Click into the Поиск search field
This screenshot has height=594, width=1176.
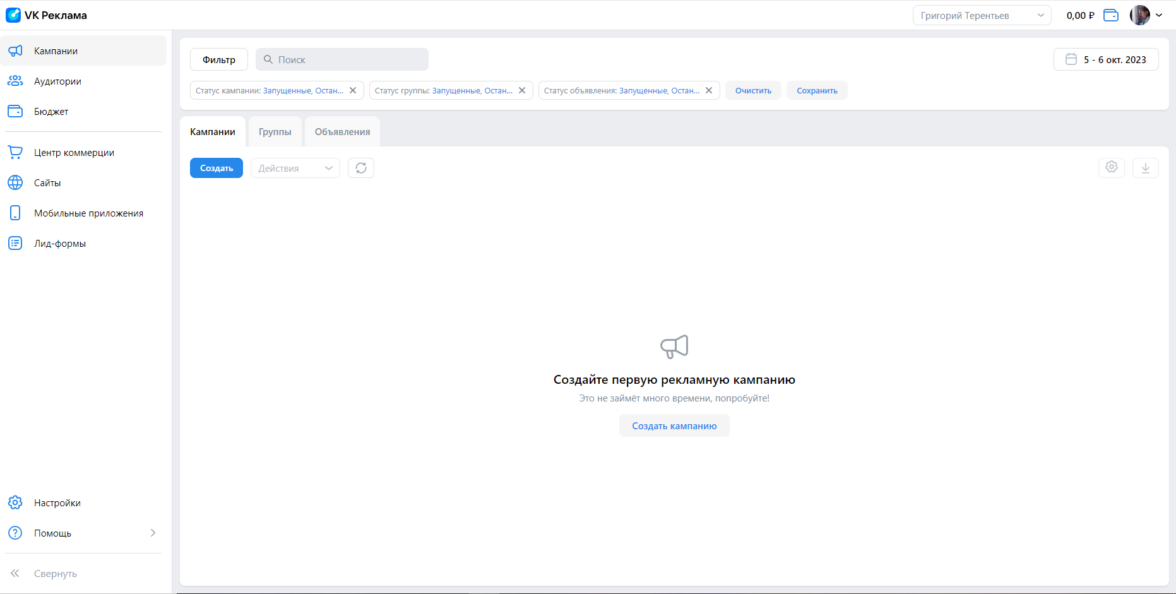coord(345,60)
